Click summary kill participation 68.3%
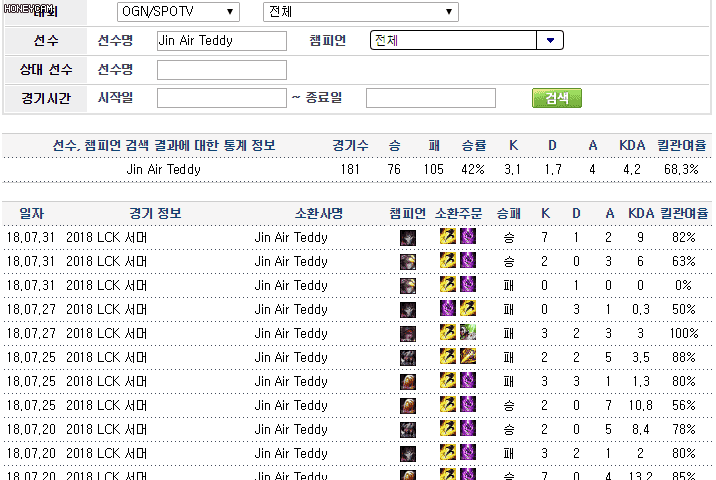Image resolution: width=716 pixels, height=480 pixels. 681,169
